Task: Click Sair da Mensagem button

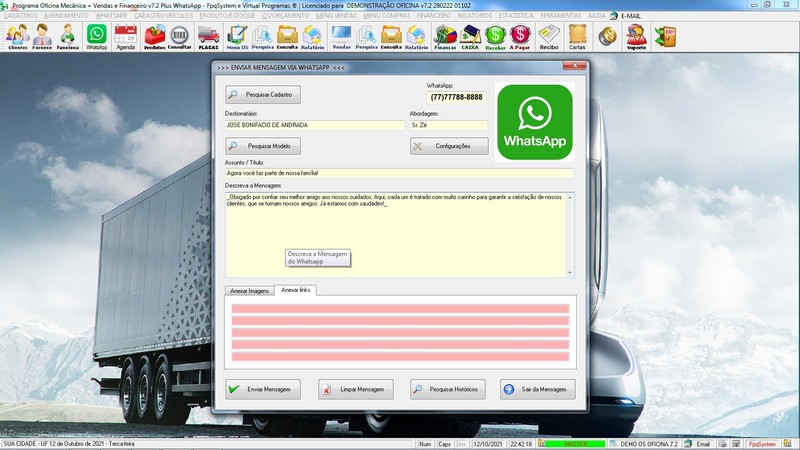Action: pos(538,389)
